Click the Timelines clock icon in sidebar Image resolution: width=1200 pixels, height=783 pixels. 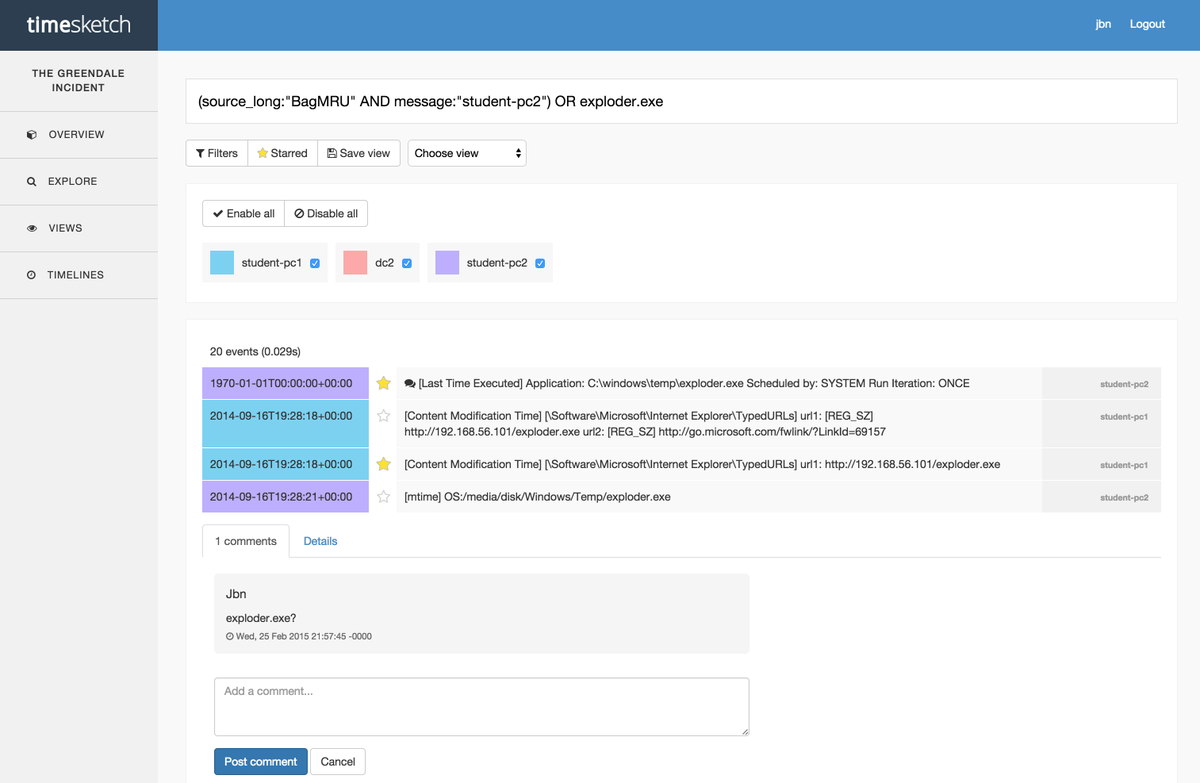[32, 275]
